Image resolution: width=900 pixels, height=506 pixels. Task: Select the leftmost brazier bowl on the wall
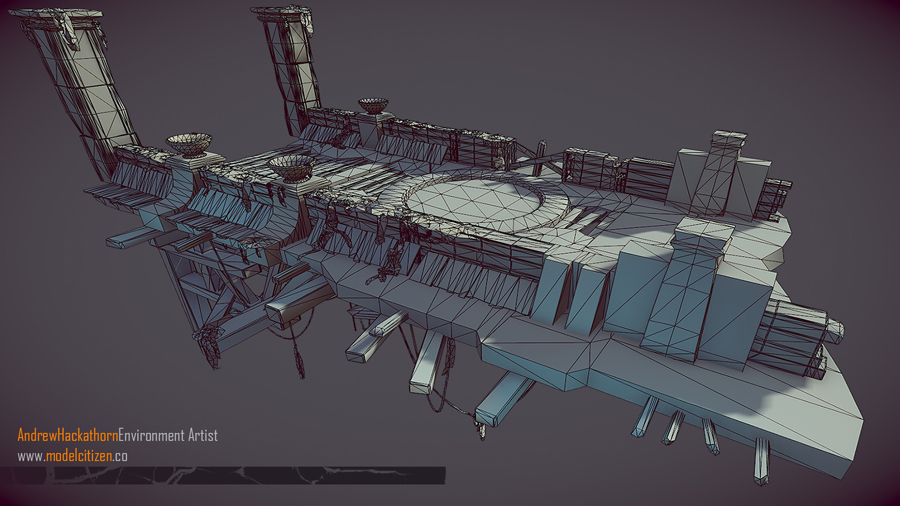(189, 144)
